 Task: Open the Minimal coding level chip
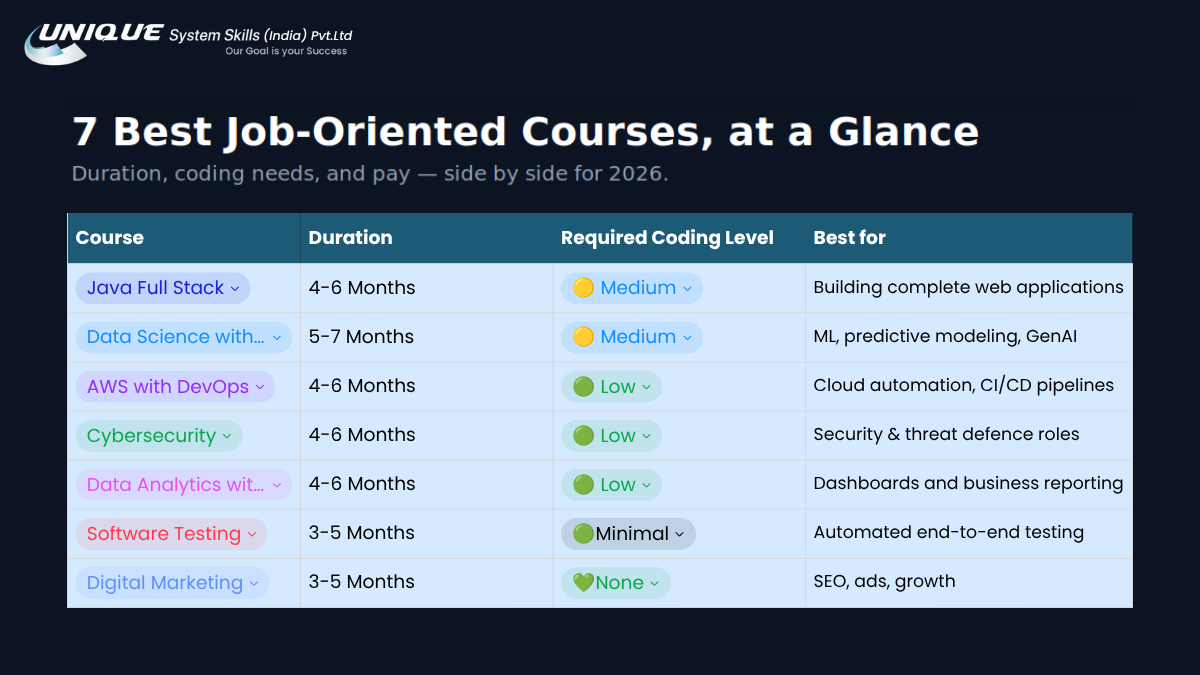click(628, 533)
